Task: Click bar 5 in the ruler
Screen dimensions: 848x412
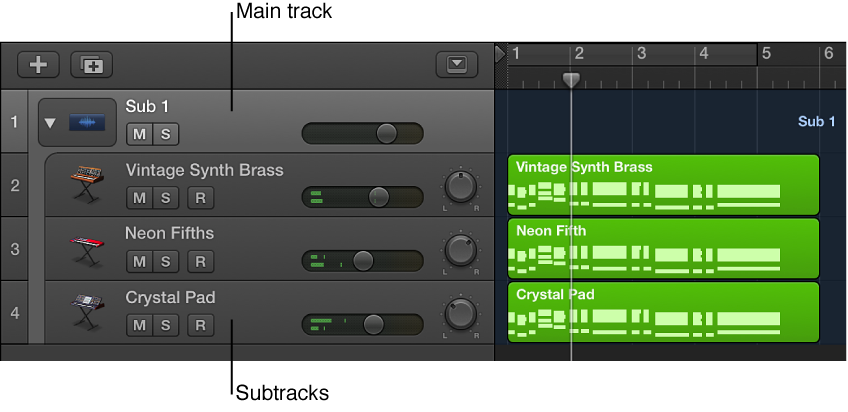Action: click(766, 54)
